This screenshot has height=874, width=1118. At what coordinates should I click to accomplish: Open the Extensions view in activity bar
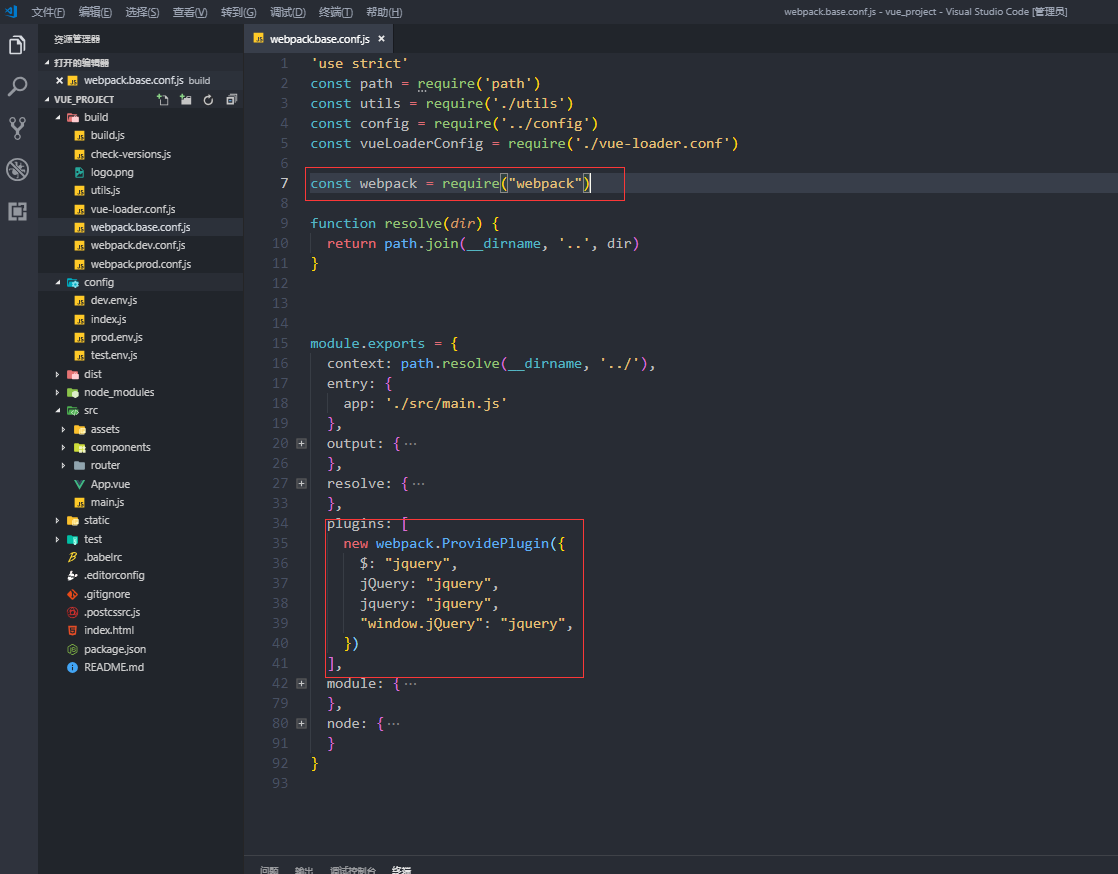click(x=17, y=211)
